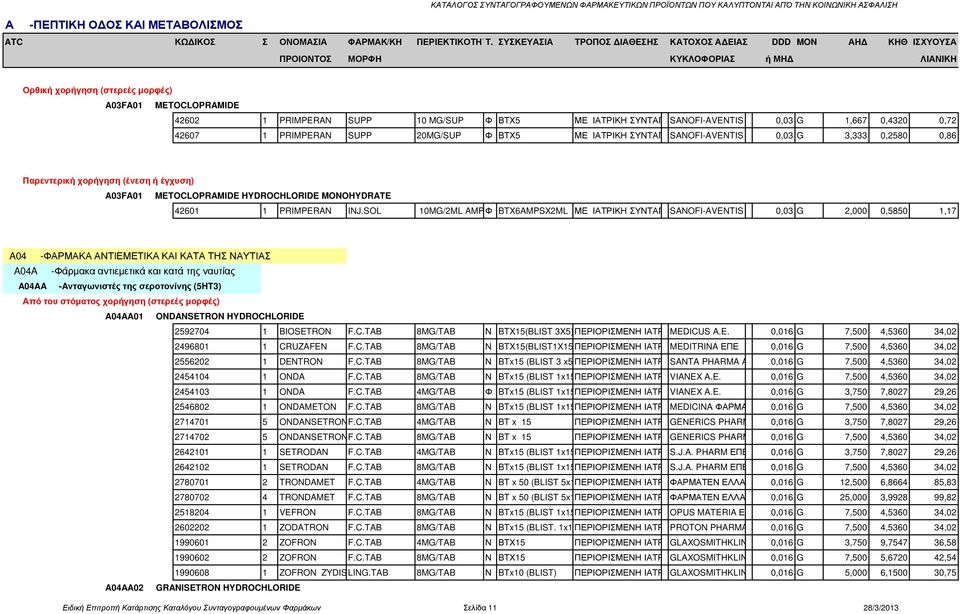Click the retail price 30,75
Image resolution: width=960 pixels, height=614 pixels.
click(945, 572)
